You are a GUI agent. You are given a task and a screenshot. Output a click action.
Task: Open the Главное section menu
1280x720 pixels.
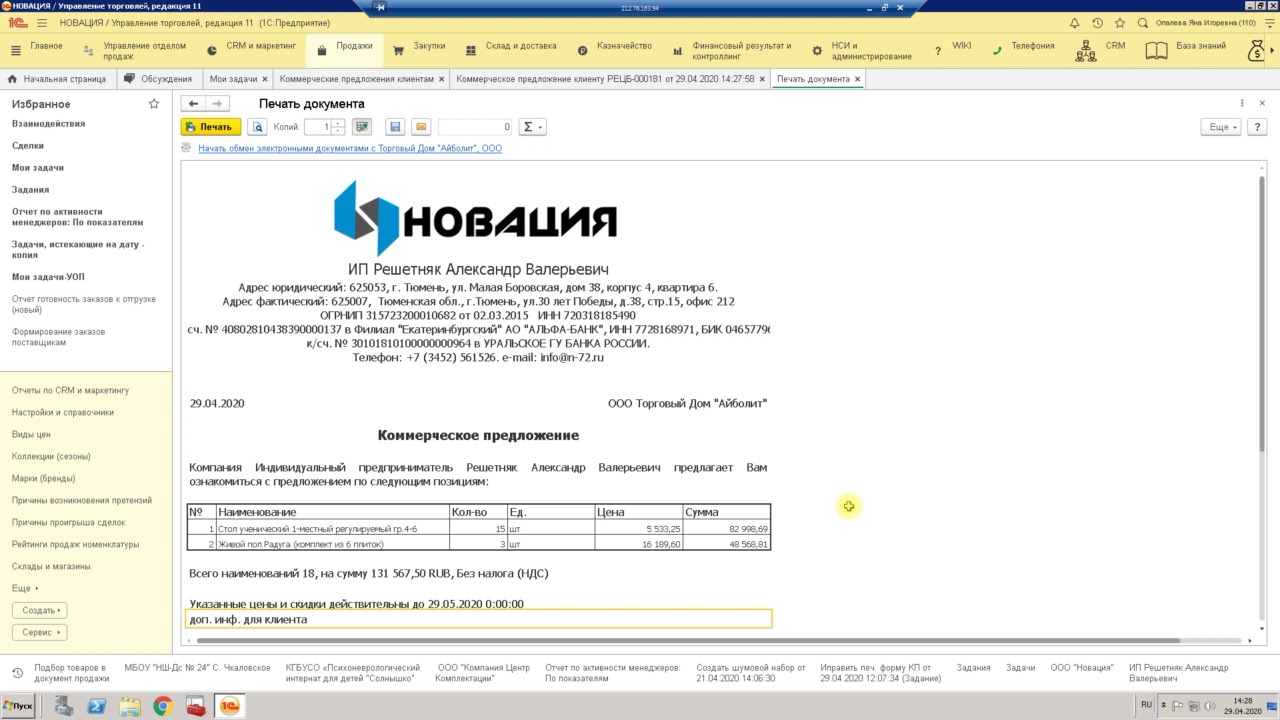tap(35, 48)
